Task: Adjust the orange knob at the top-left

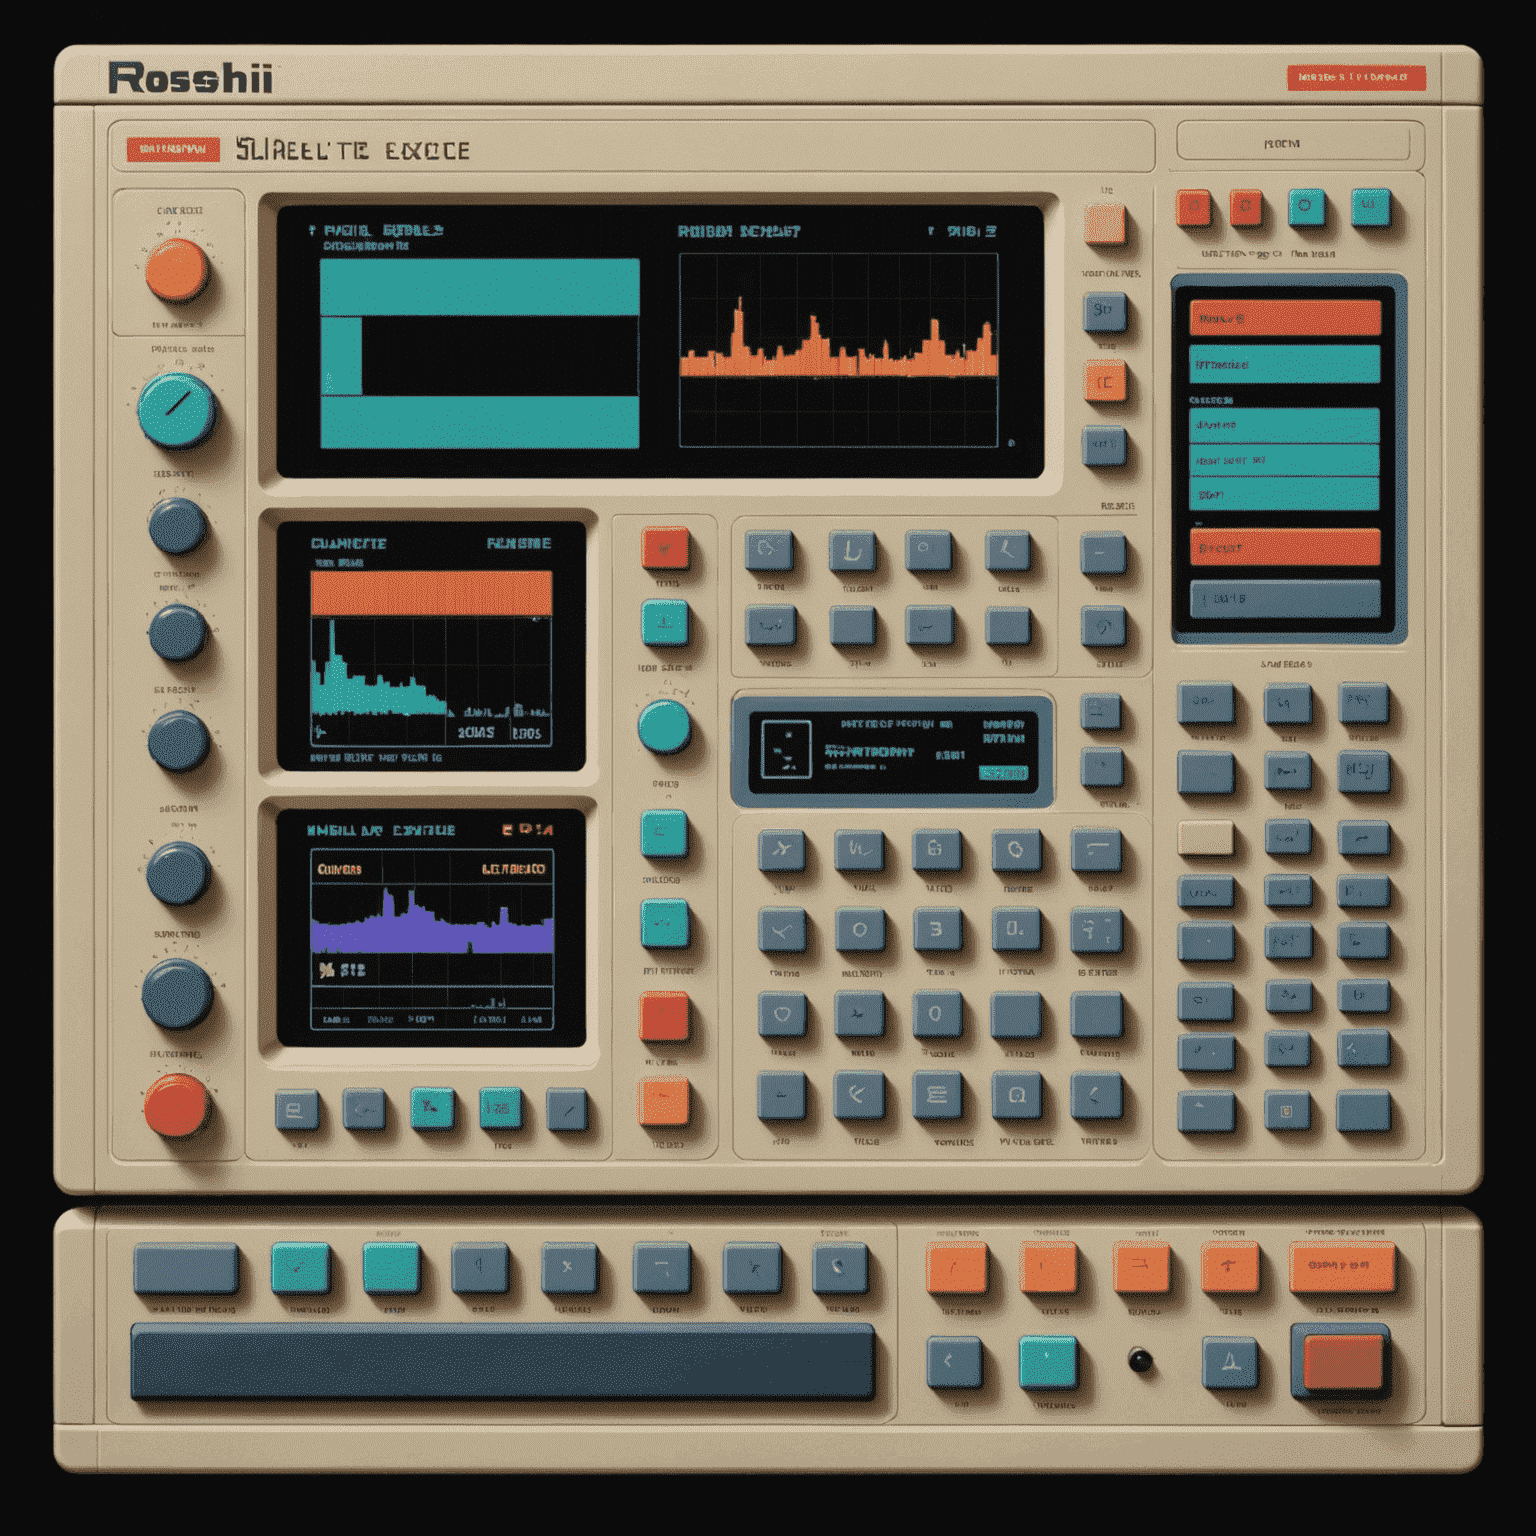Action: (x=177, y=270)
